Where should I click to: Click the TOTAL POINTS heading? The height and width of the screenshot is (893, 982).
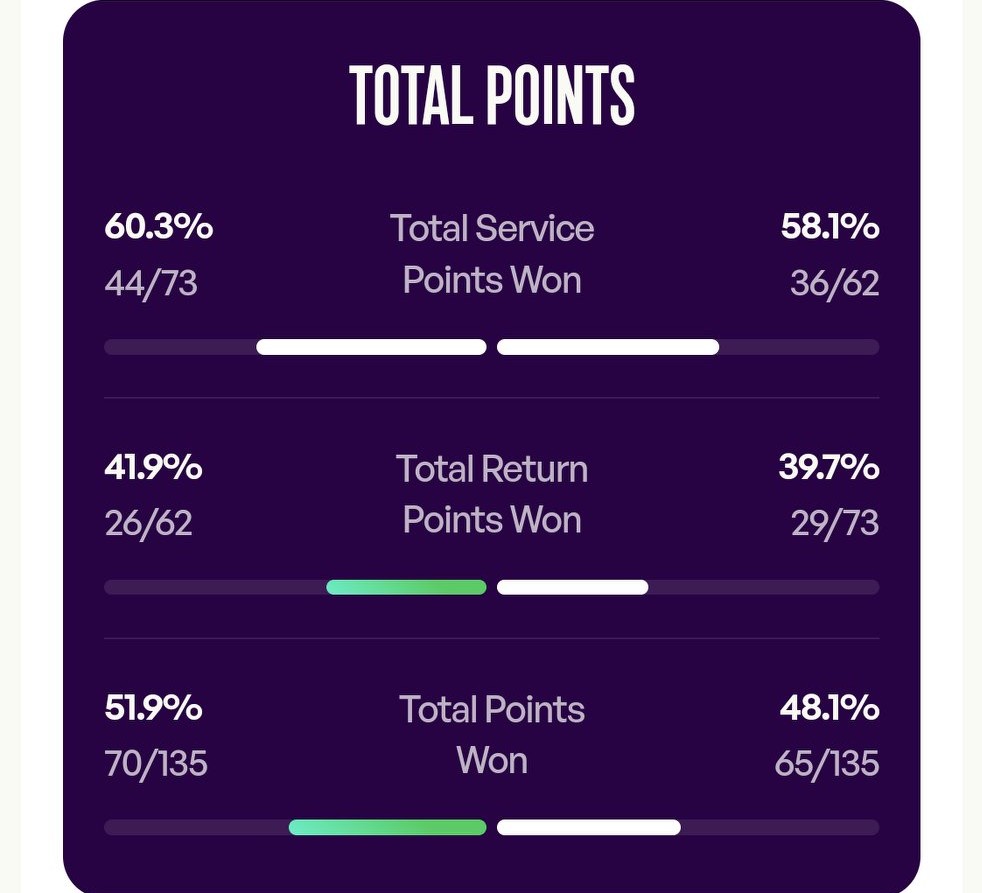pyautogui.click(x=492, y=95)
